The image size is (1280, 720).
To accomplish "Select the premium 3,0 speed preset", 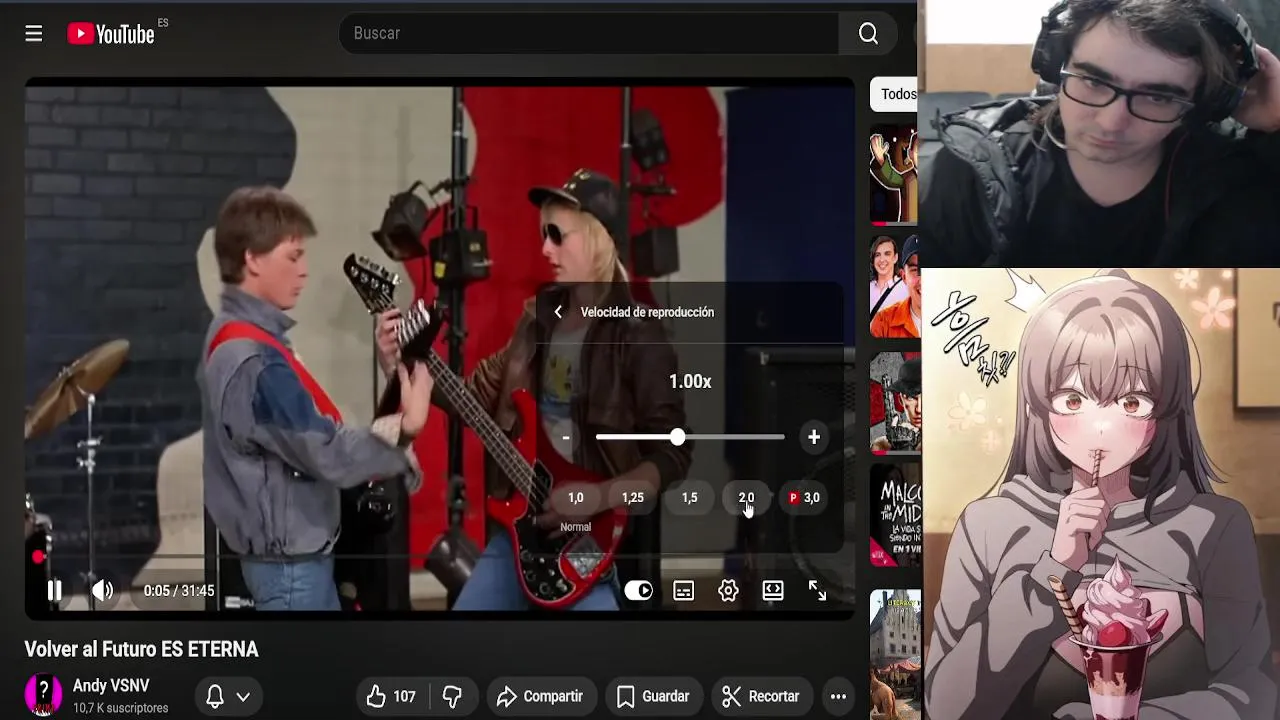I will coord(804,497).
